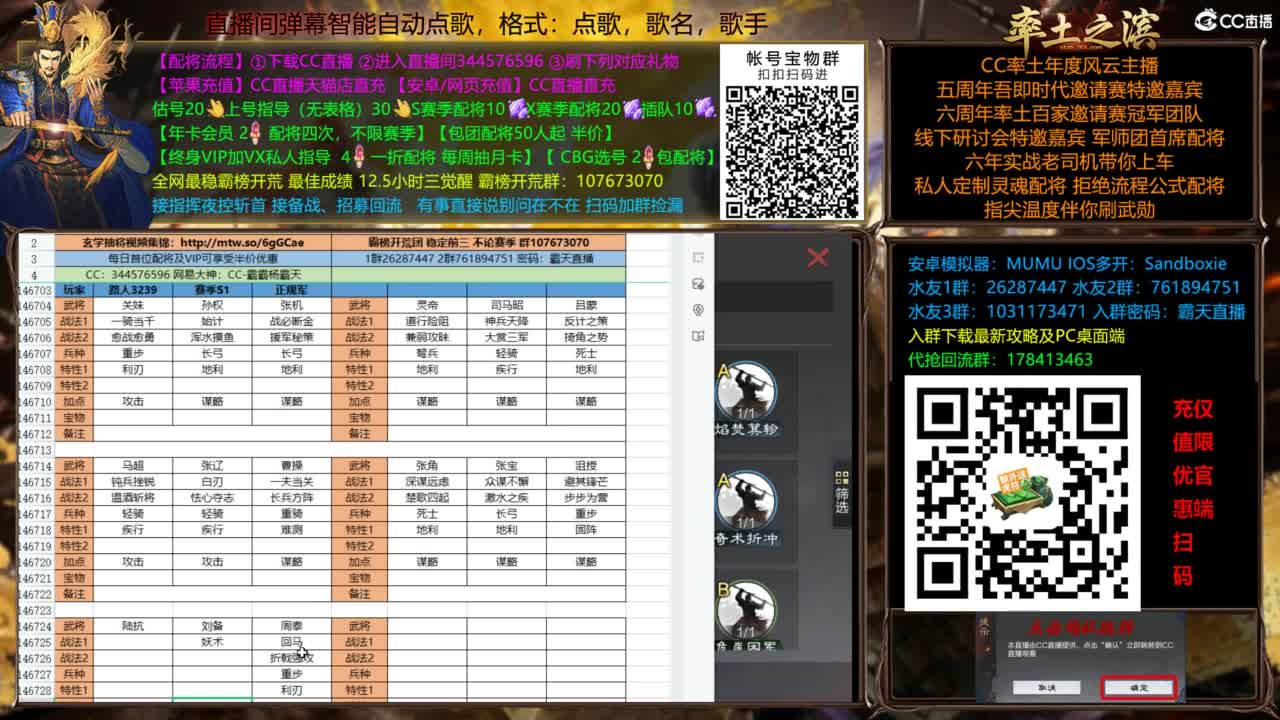Click the circular pin icon in sidebar
The width and height of the screenshot is (1280, 720).
(698, 310)
